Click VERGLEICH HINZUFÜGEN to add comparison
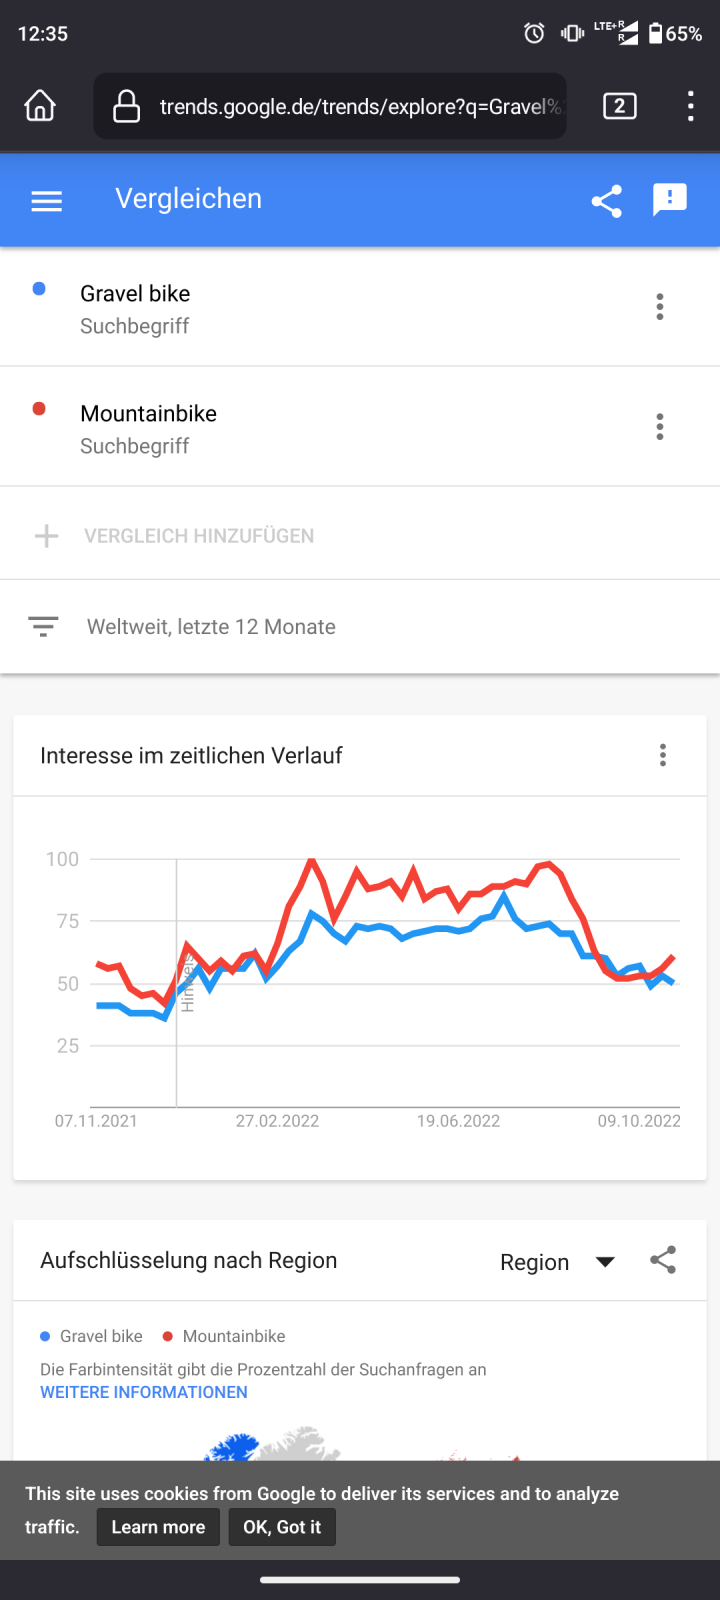This screenshot has height=1600, width=720. tap(198, 536)
